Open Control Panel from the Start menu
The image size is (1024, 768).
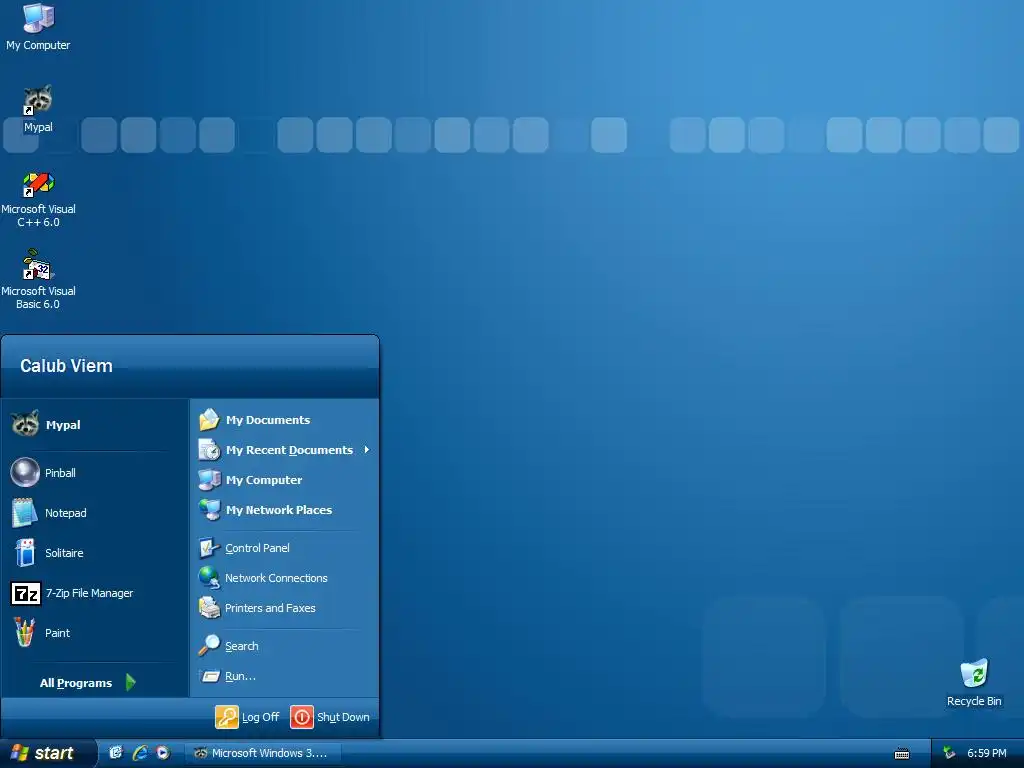pyautogui.click(x=285, y=548)
